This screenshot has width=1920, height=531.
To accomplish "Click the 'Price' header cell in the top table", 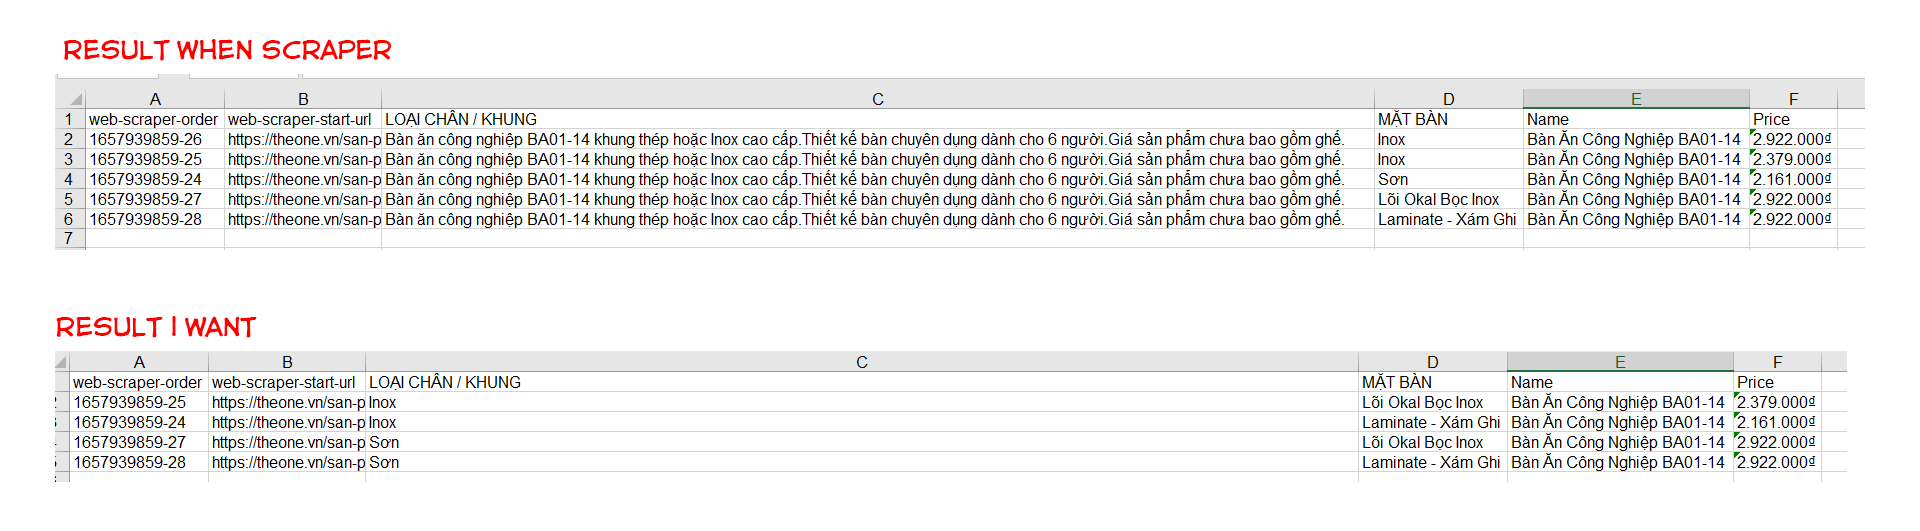I will click(1771, 119).
